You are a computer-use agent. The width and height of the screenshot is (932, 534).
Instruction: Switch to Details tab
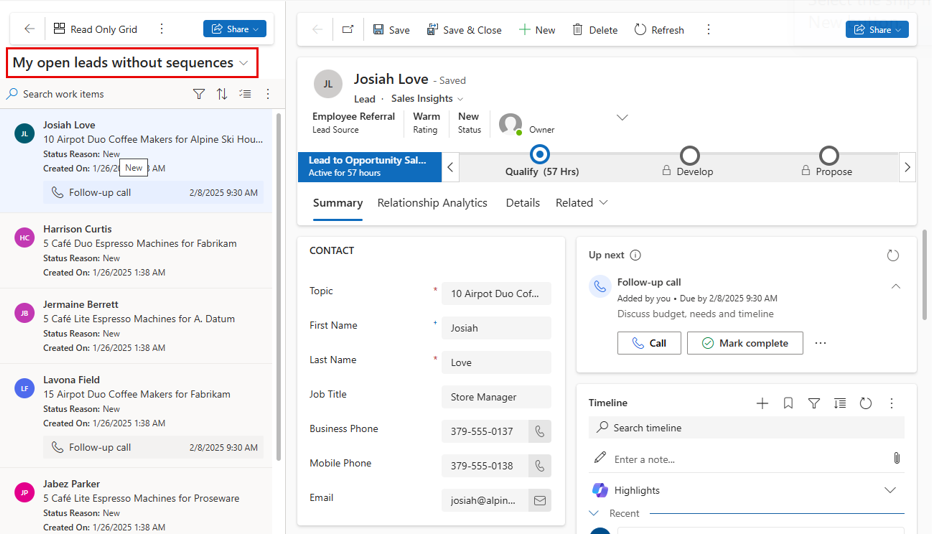tap(523, 203)
